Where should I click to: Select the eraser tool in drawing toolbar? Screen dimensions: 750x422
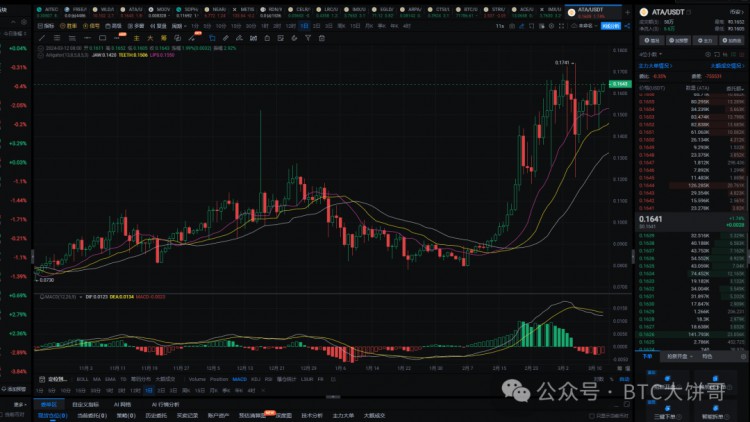(239, 38)
